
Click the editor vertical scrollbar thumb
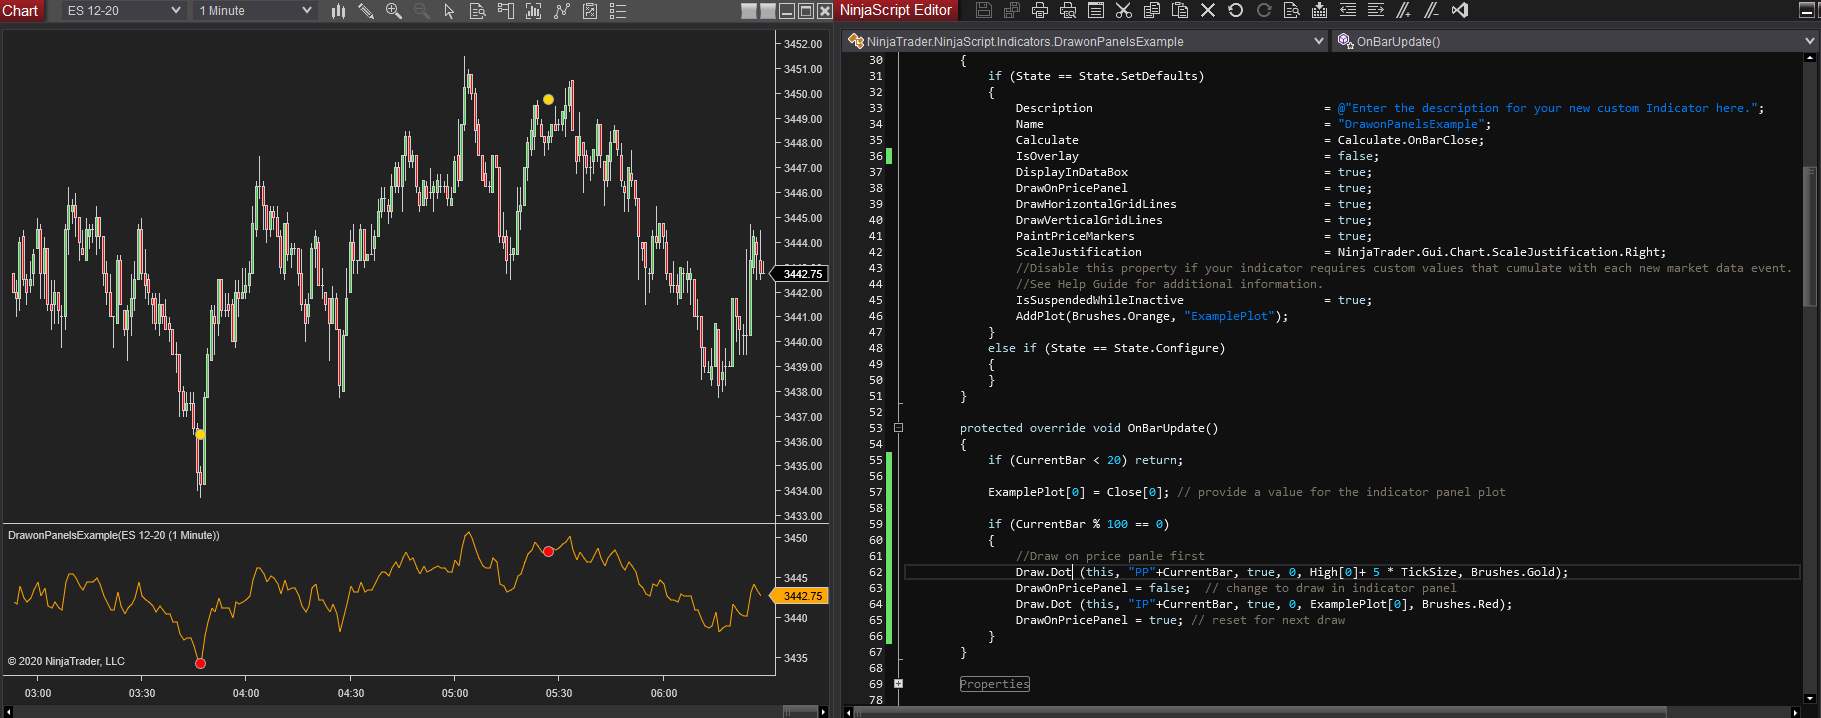[x=1809, y=236]
